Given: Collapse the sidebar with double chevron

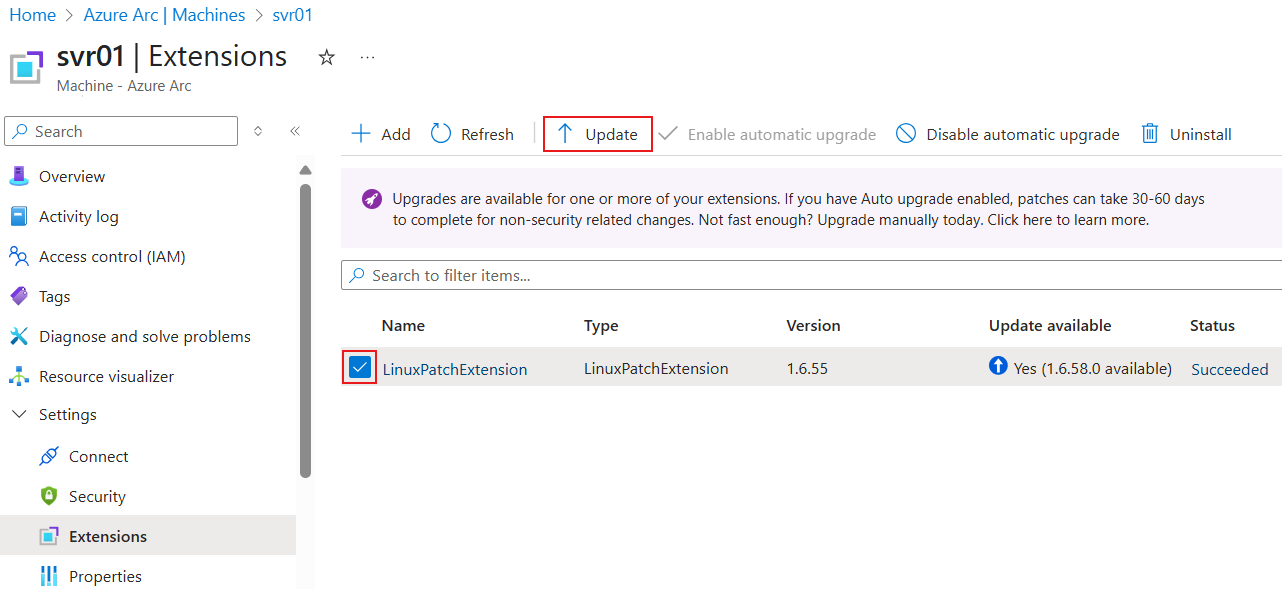Looking at the screenshot, I should click(x=295, y=131).
